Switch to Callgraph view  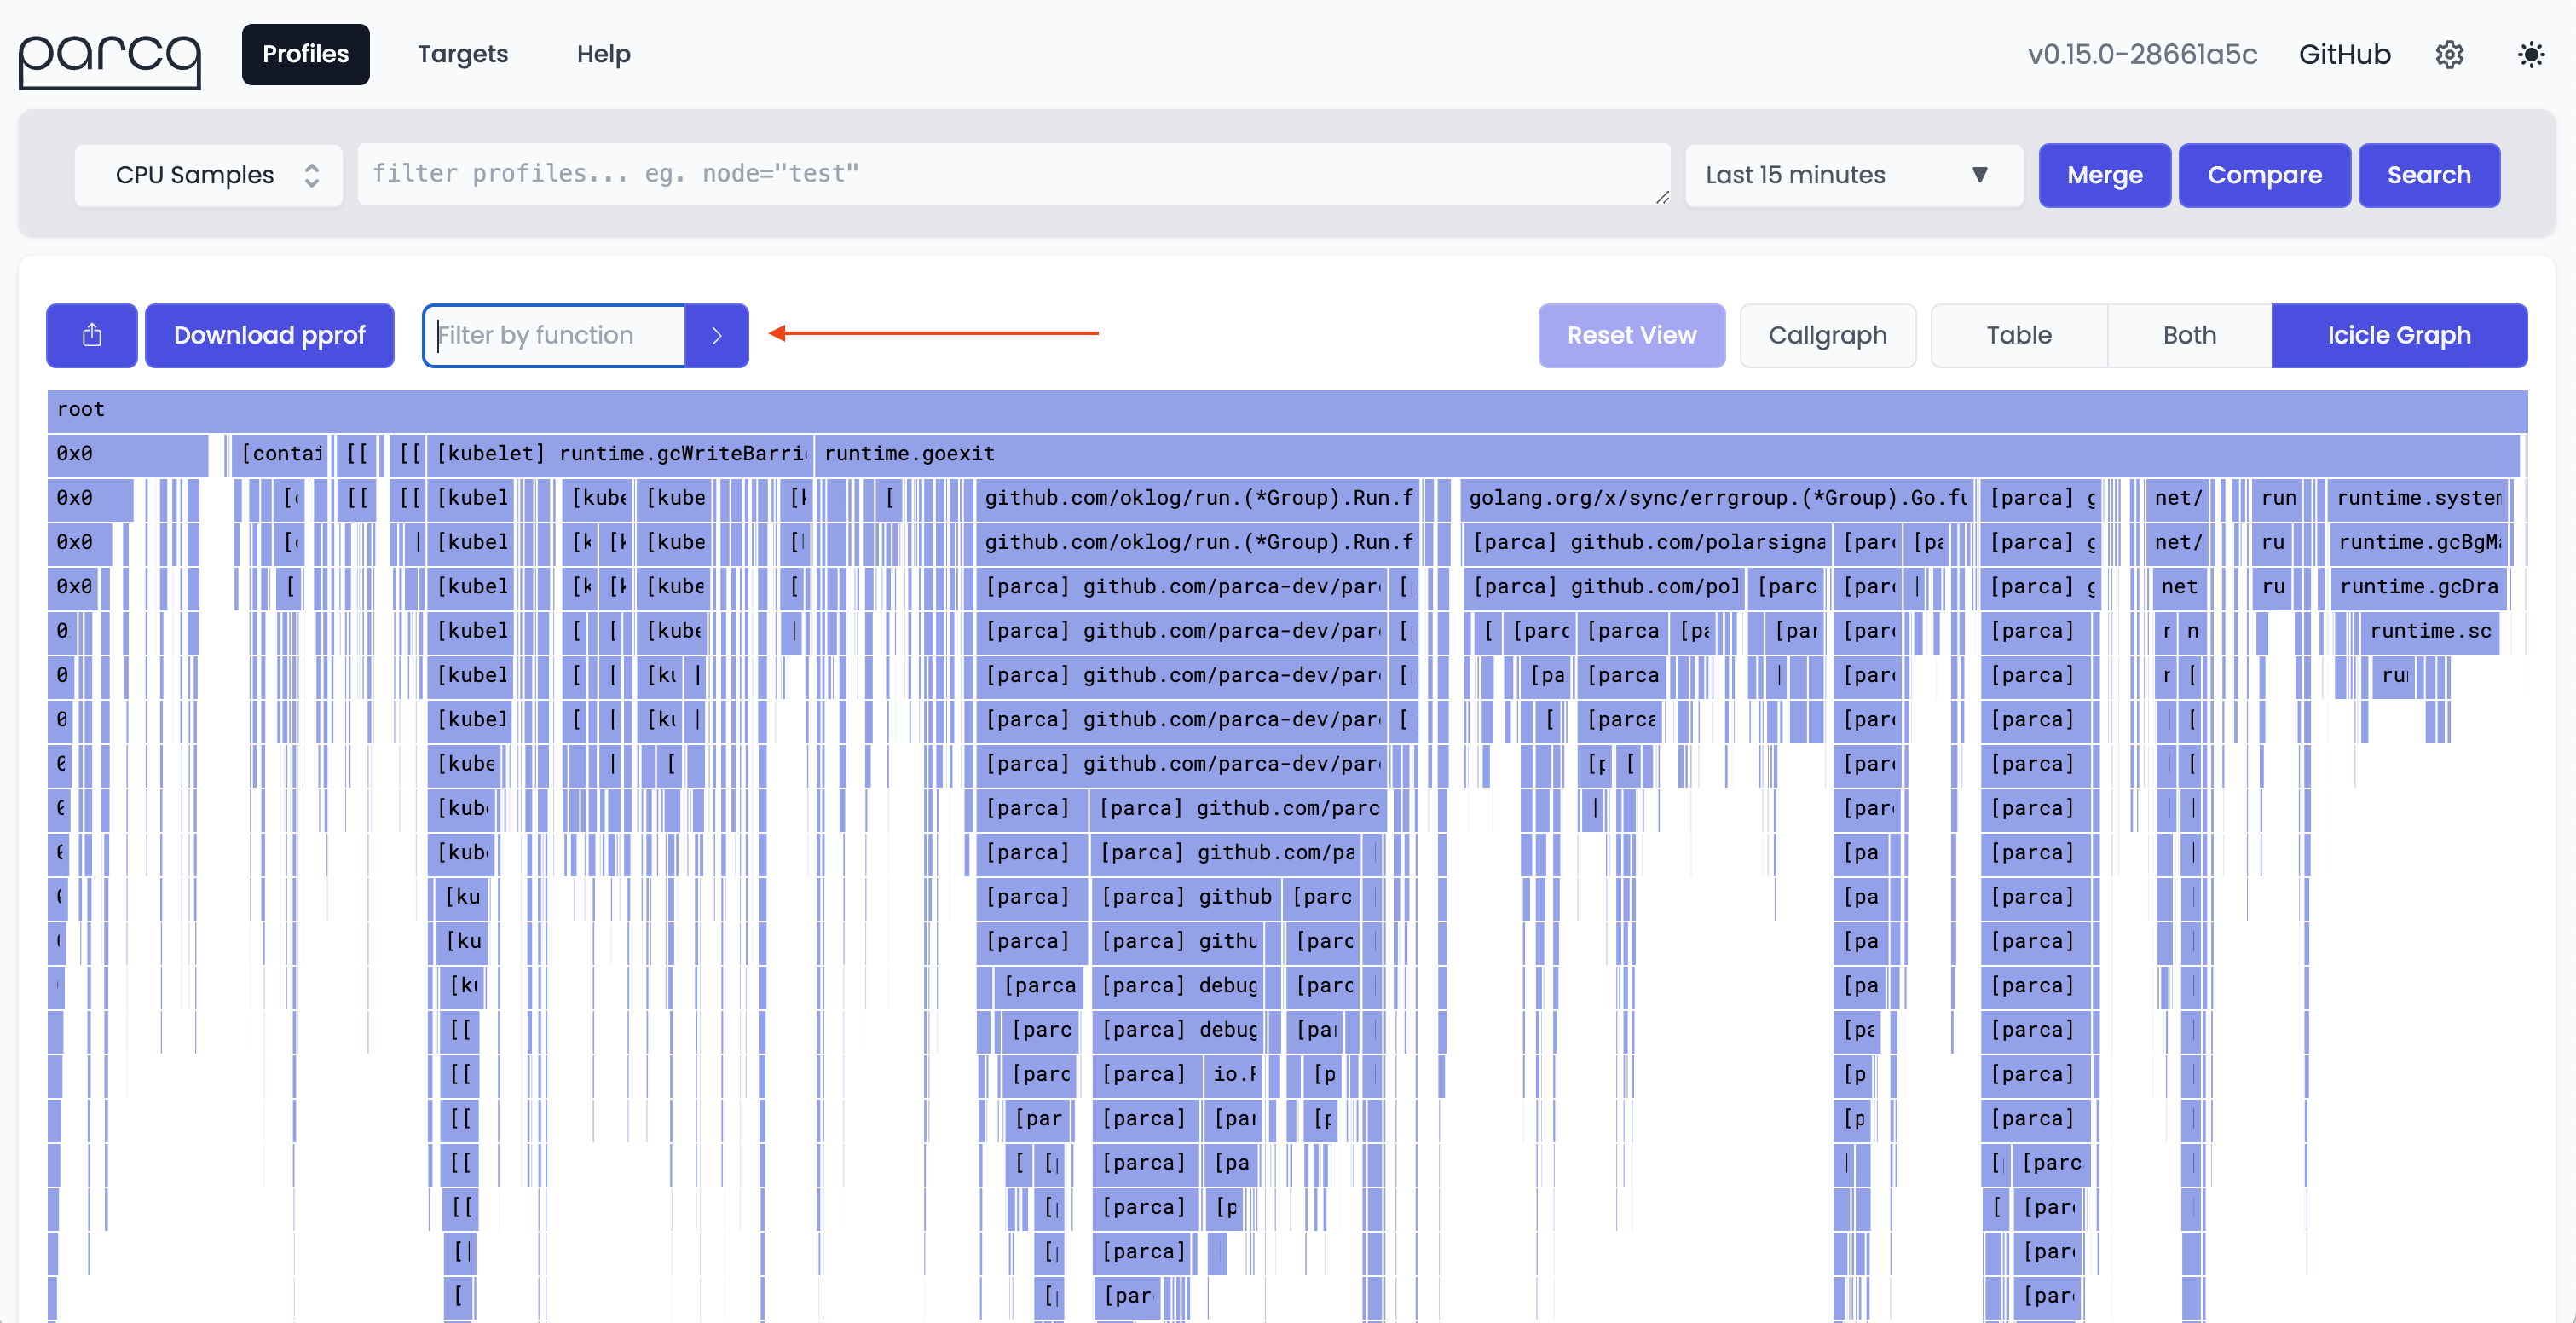pos(1827,335)
